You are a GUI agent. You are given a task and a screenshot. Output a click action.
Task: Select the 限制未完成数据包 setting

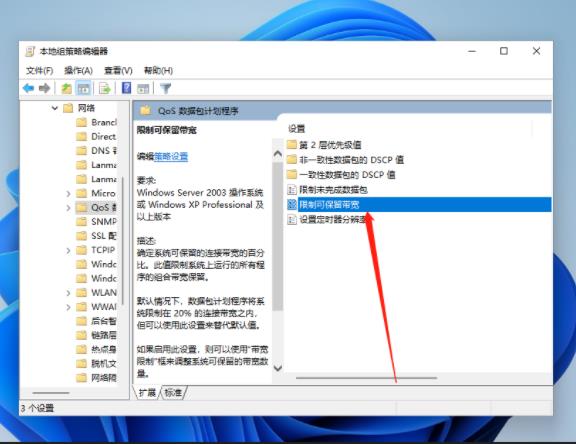click(x=327, y=189)
